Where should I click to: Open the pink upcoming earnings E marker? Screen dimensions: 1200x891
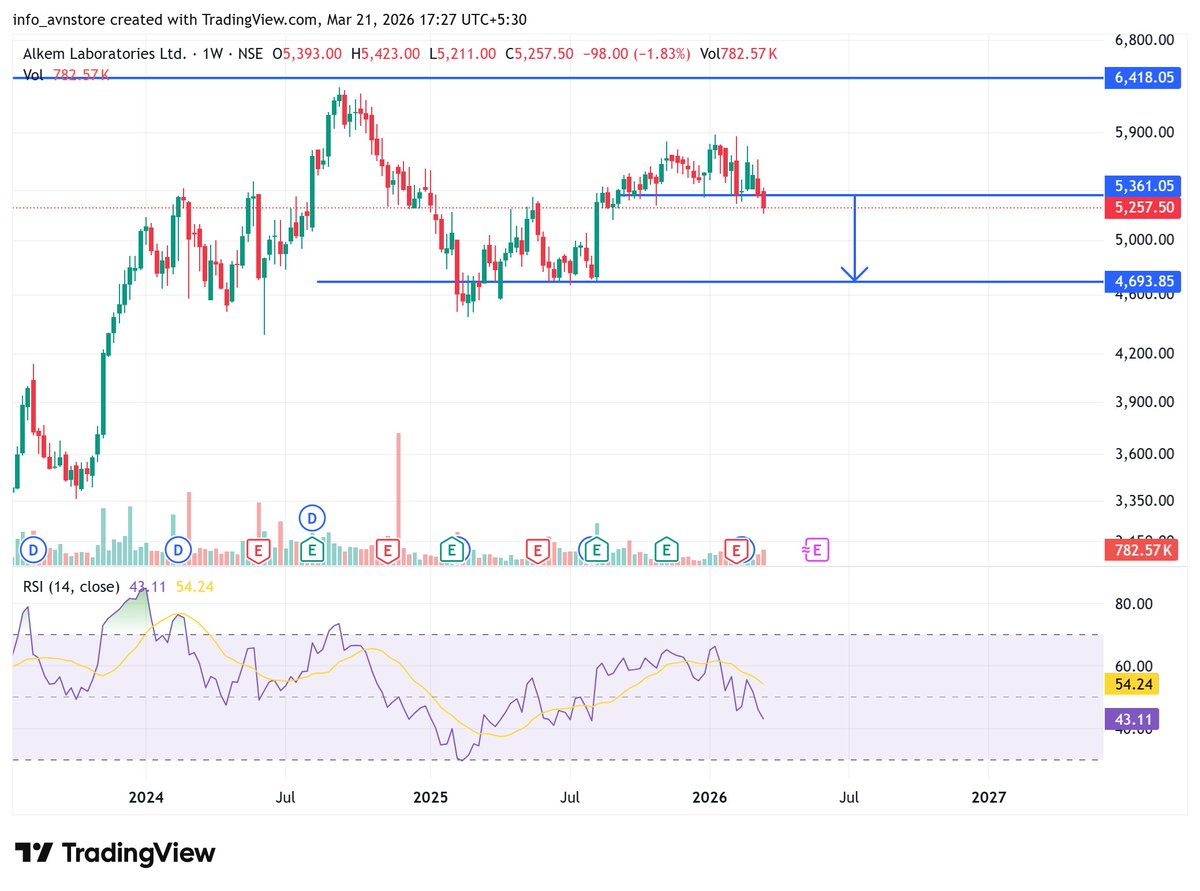(816, 549)
